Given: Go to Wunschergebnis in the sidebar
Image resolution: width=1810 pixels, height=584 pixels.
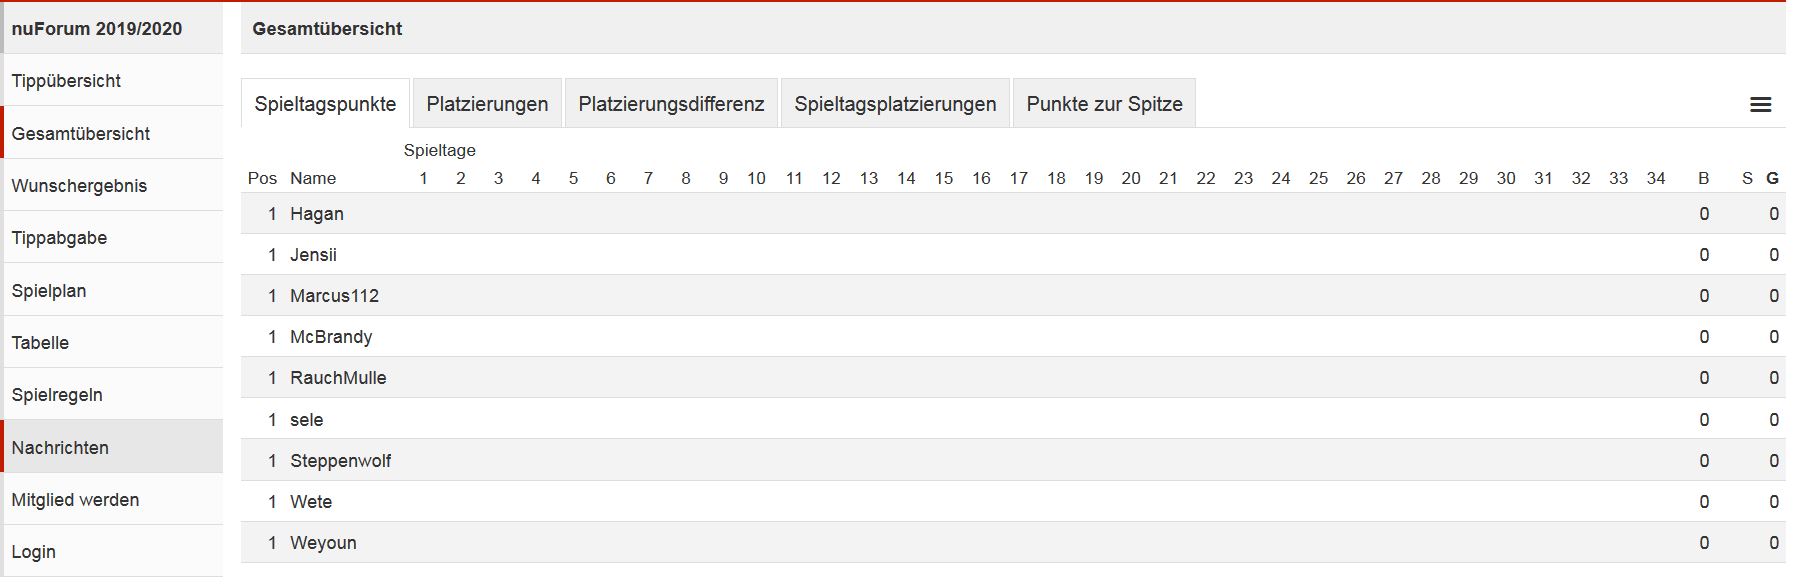Looking at the screenshot, I should 79,186.
